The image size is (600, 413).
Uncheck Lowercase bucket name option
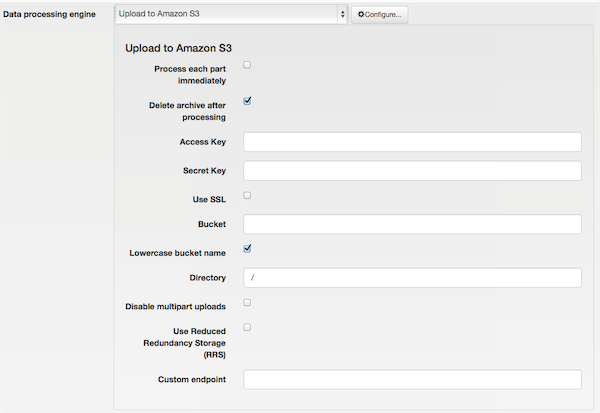click(247, 249)
